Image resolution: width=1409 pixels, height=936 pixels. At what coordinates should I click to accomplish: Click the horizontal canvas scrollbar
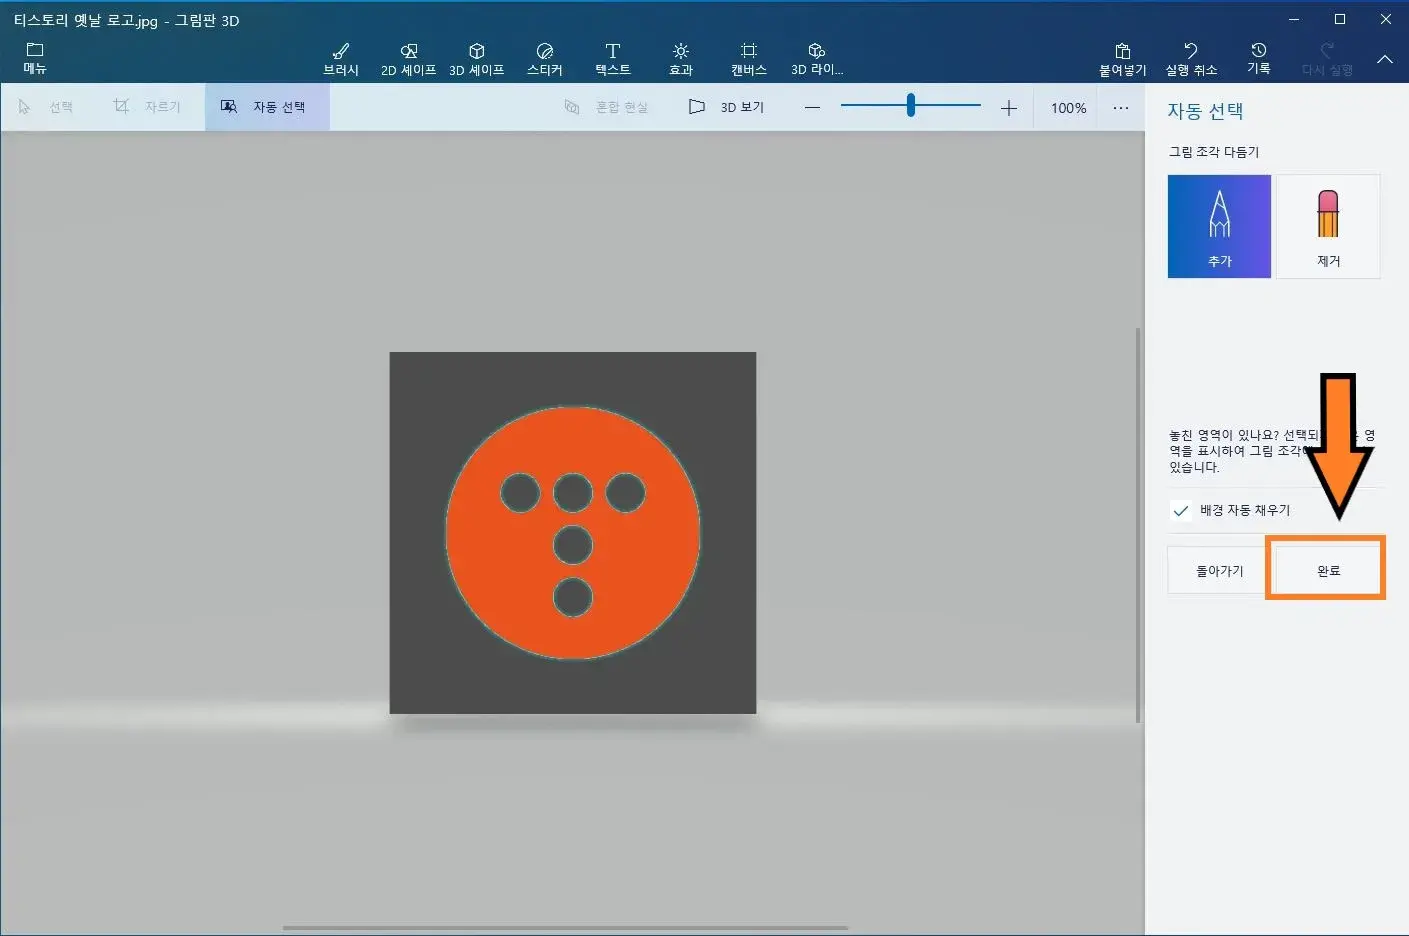(565, 928)
